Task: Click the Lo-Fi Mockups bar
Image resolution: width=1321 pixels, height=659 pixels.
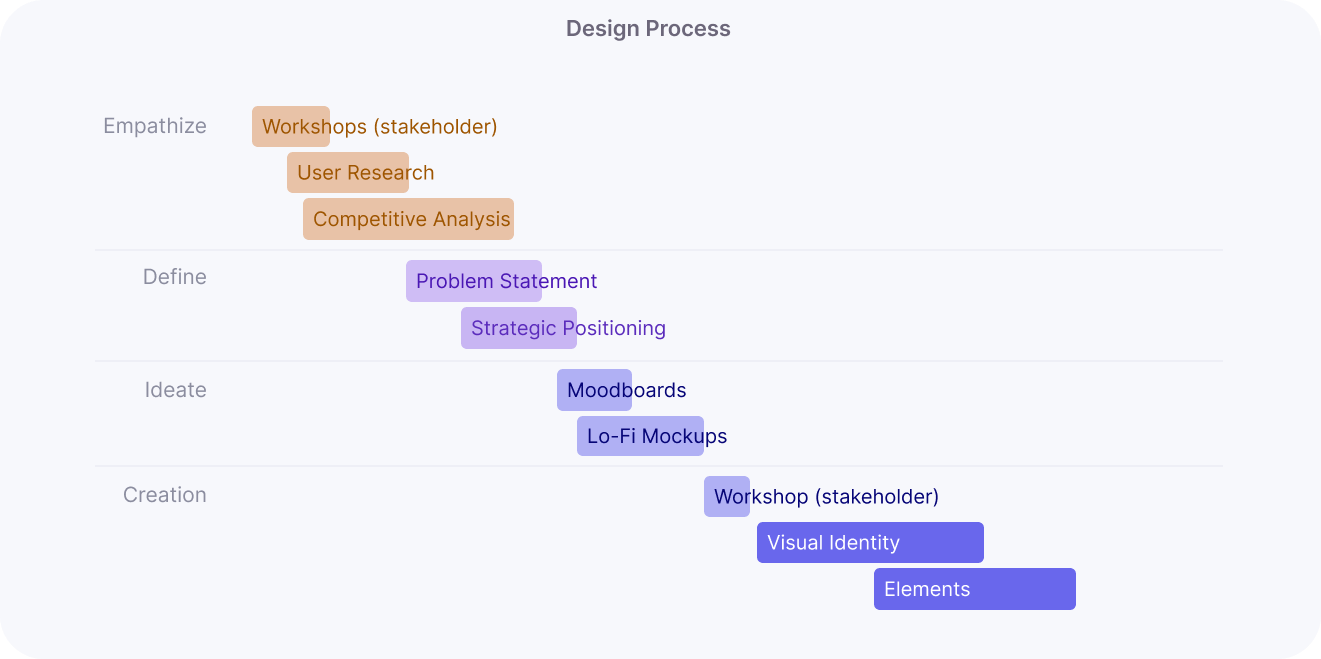Action: (x=640, y=436)
